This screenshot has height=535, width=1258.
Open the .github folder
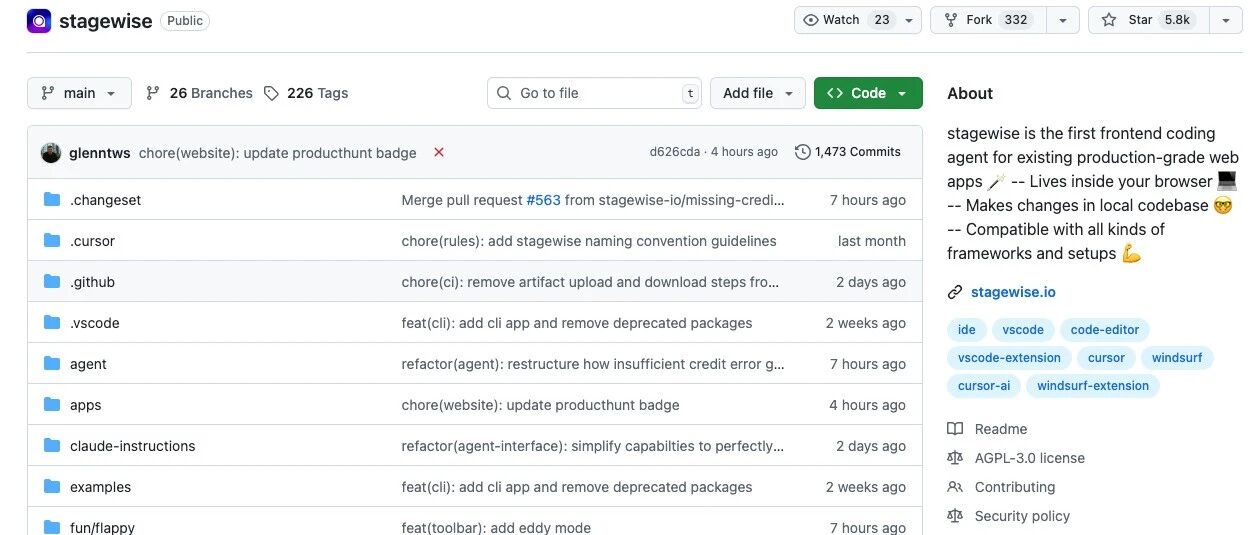coord(92,282)
